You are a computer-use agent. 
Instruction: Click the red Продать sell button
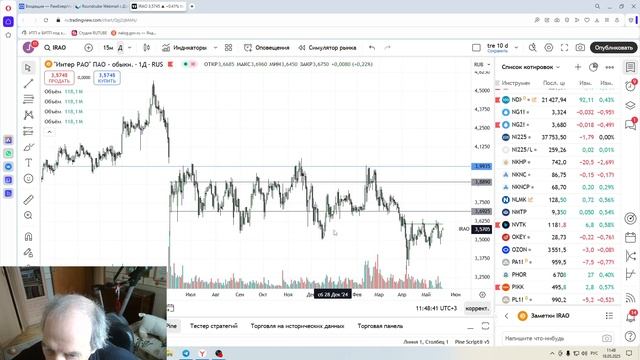(x=59, y=78)
